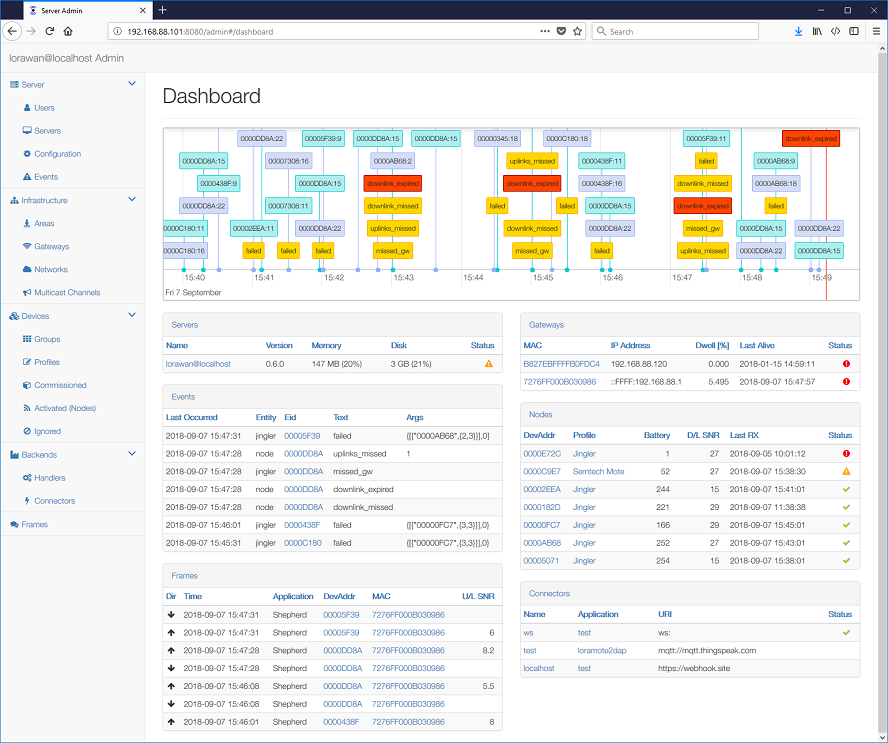The height and width of the screenshot is (743, 888).
Task: Click the Firefox home icon
Action: click(68, 31)
